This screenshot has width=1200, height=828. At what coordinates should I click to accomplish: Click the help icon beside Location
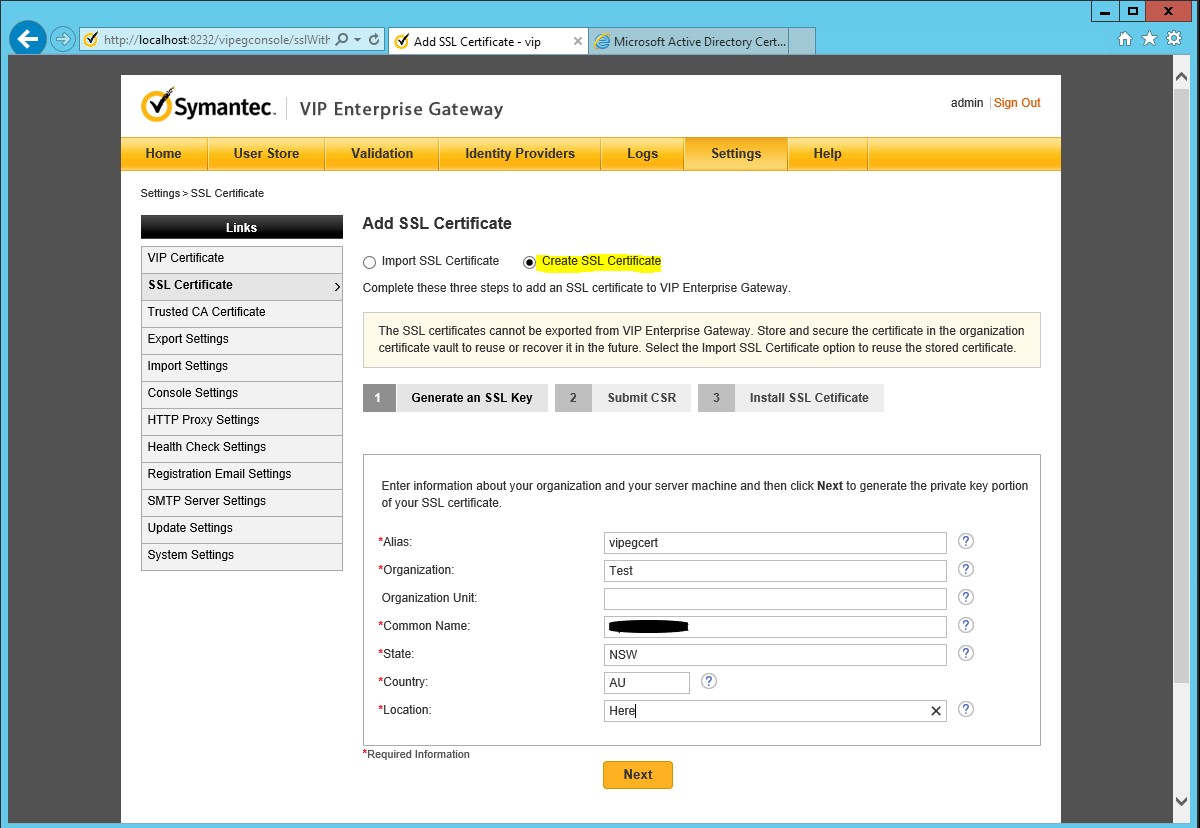(x=966, y=709)
